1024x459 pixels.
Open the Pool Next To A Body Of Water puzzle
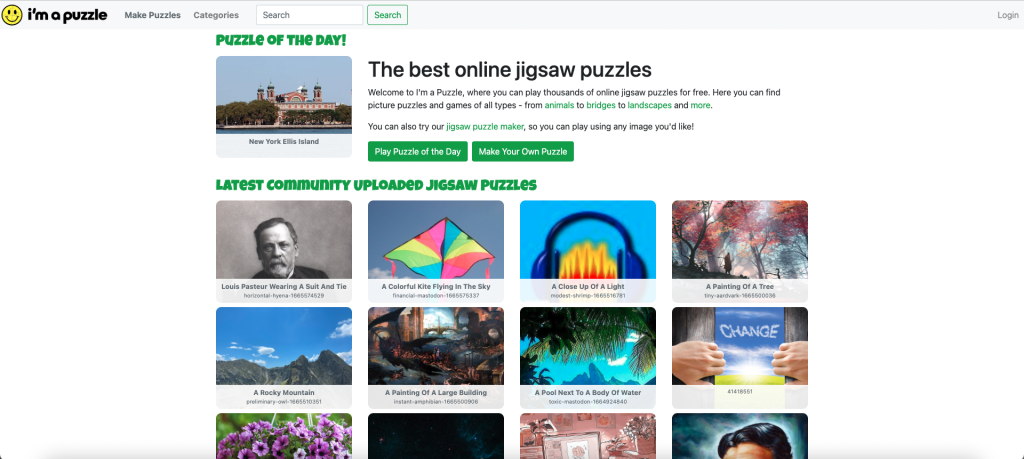tap(588, 358)
